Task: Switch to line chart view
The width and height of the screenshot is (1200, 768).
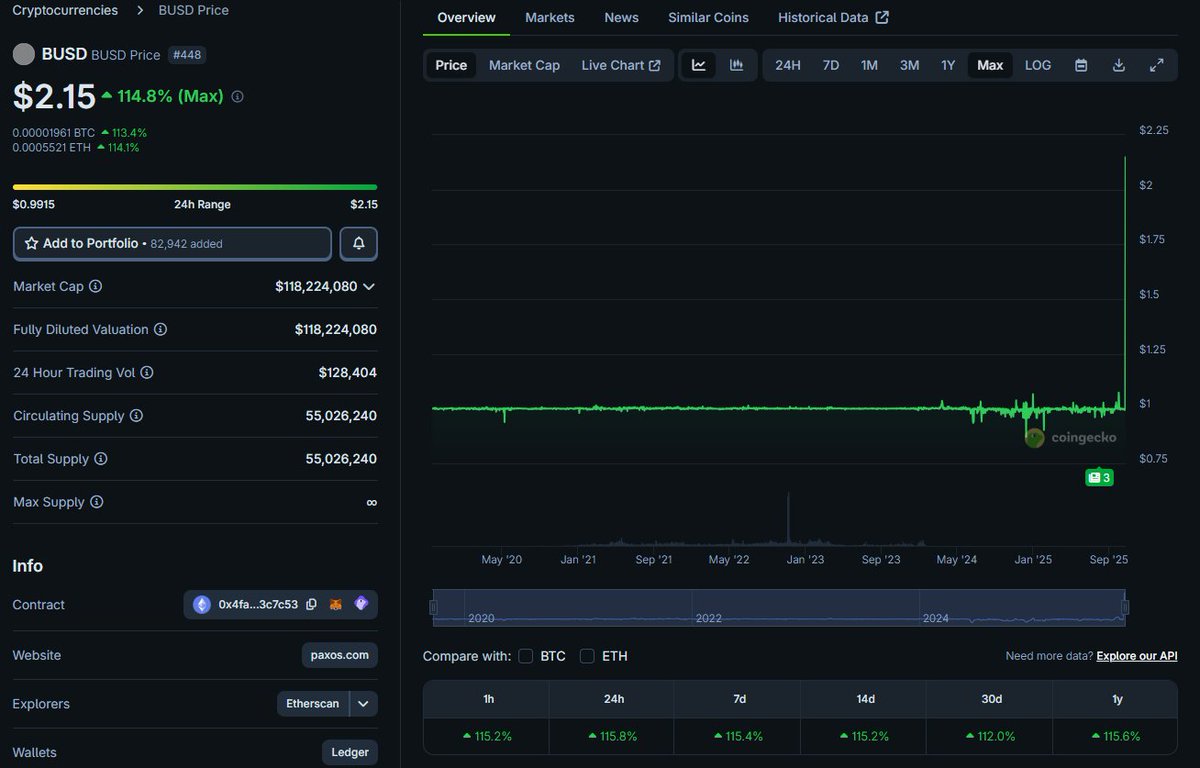Action: pos(699,65)
